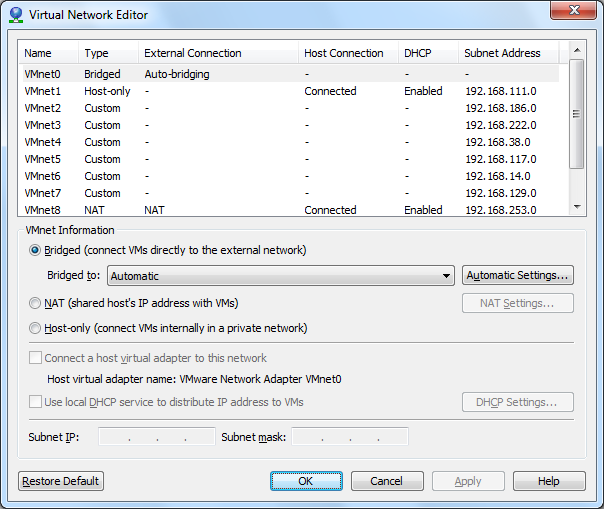
Task: Click the Auto-bridging cell of VMnet0
Action: (177, 74)
